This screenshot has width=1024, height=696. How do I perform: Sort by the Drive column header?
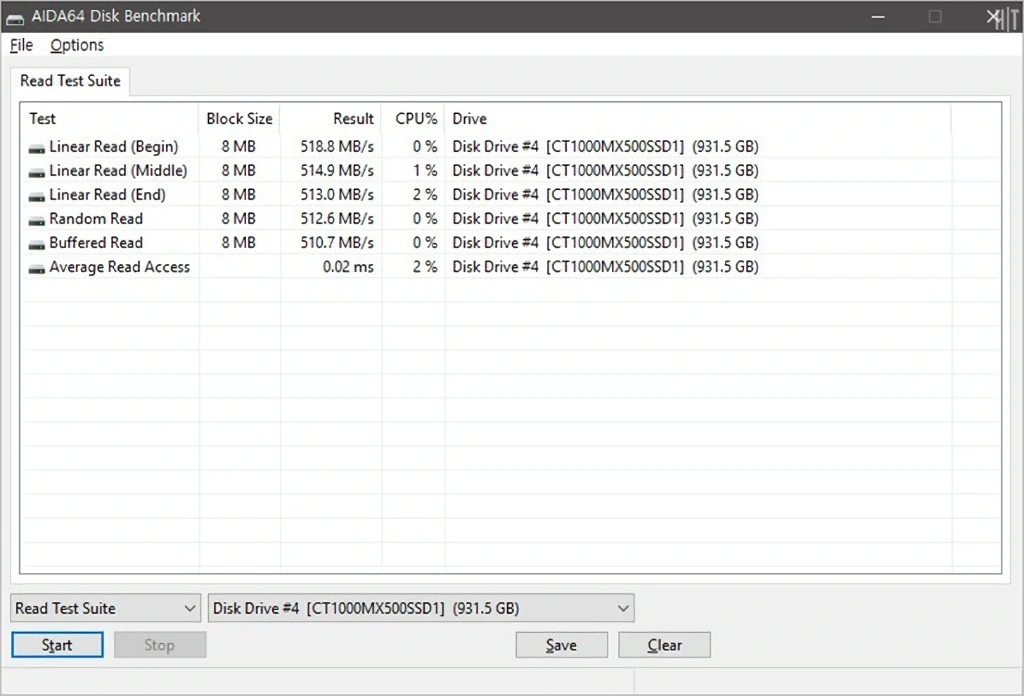point(697,119)
